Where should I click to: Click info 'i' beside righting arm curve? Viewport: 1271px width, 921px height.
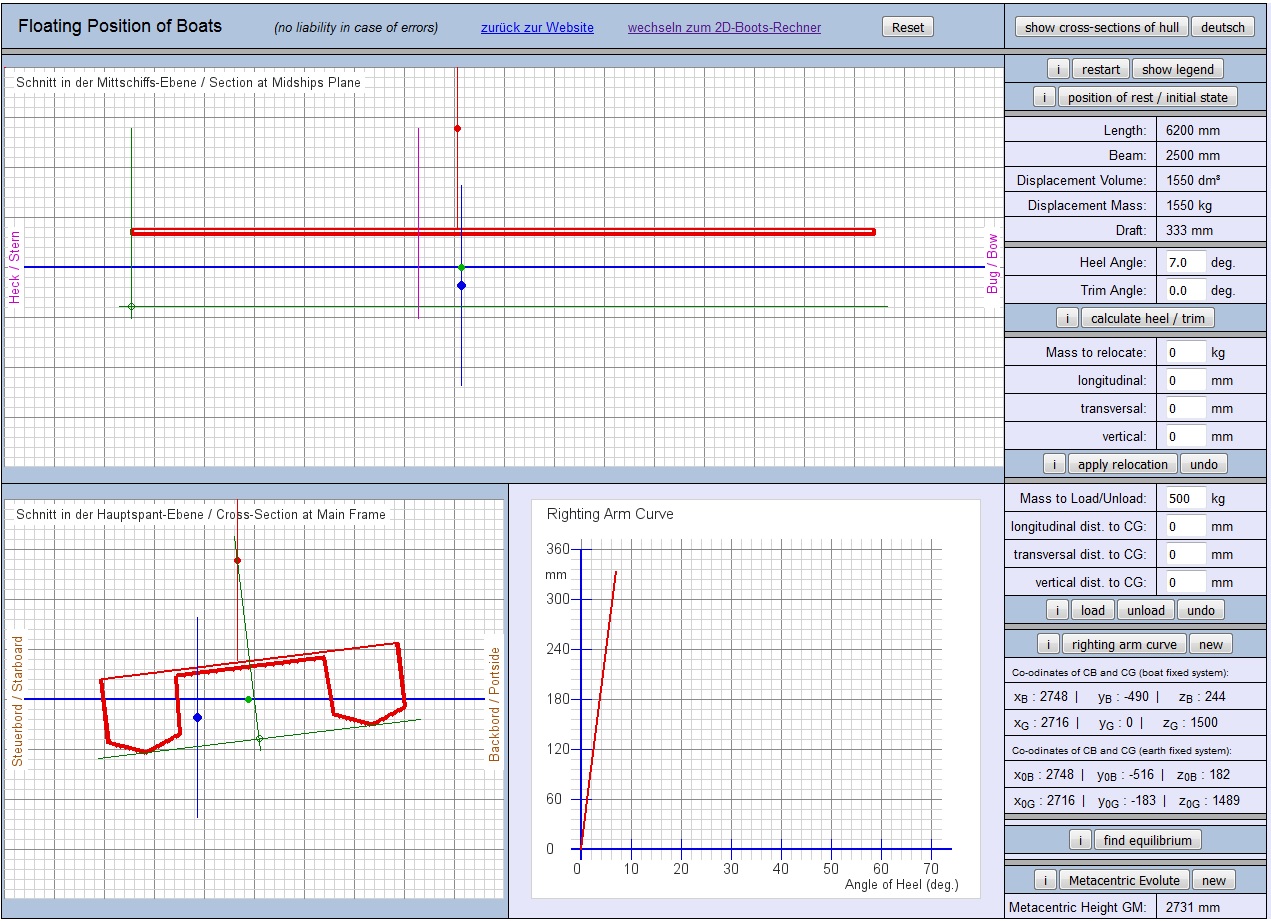(1048, 644)
